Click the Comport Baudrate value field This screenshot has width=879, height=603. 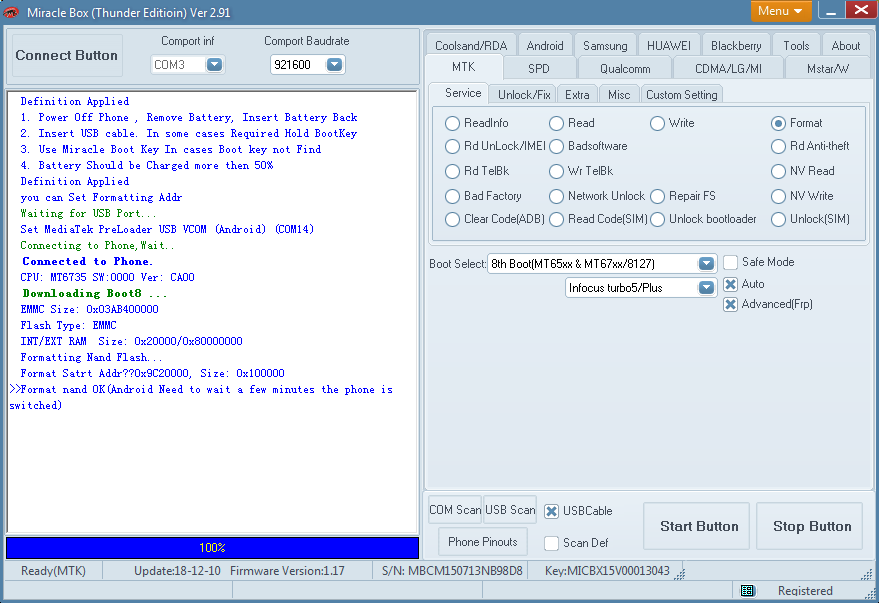click(298, 64)
